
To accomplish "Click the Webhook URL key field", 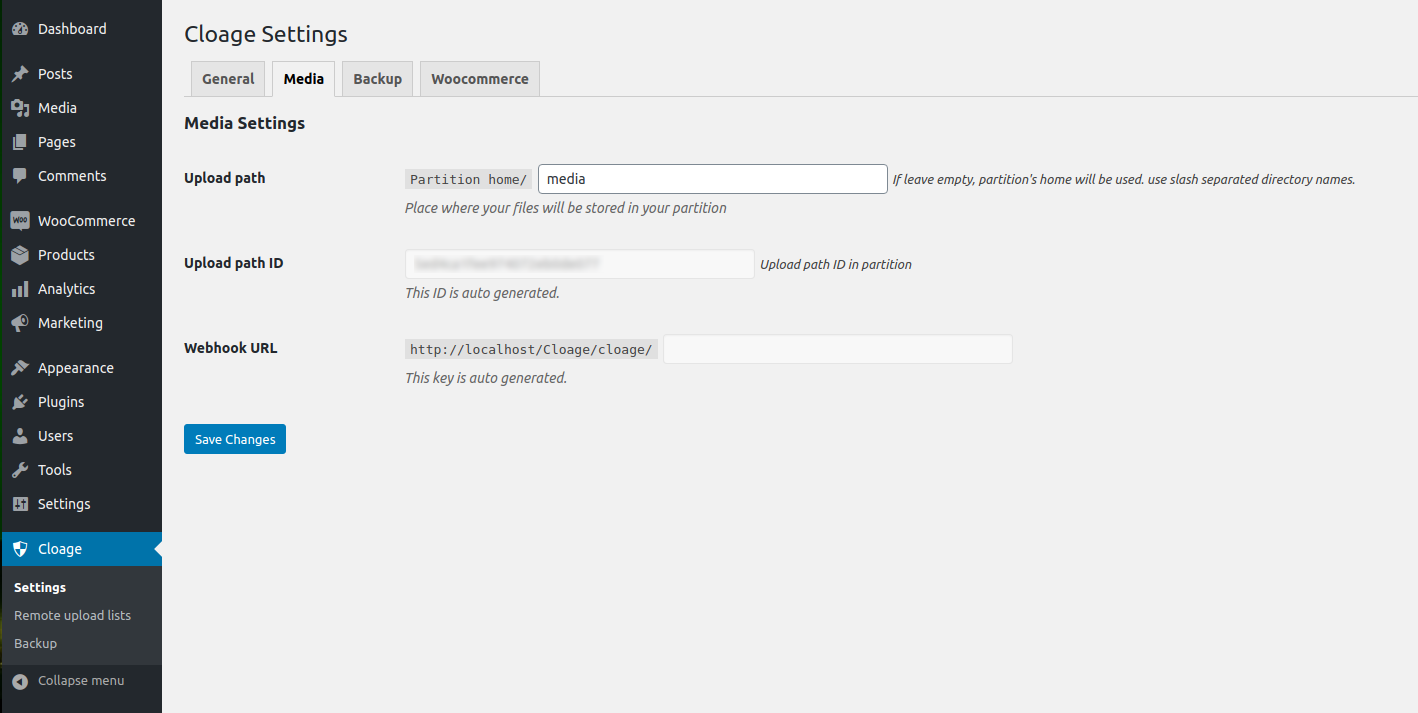I will coord(838,349).
